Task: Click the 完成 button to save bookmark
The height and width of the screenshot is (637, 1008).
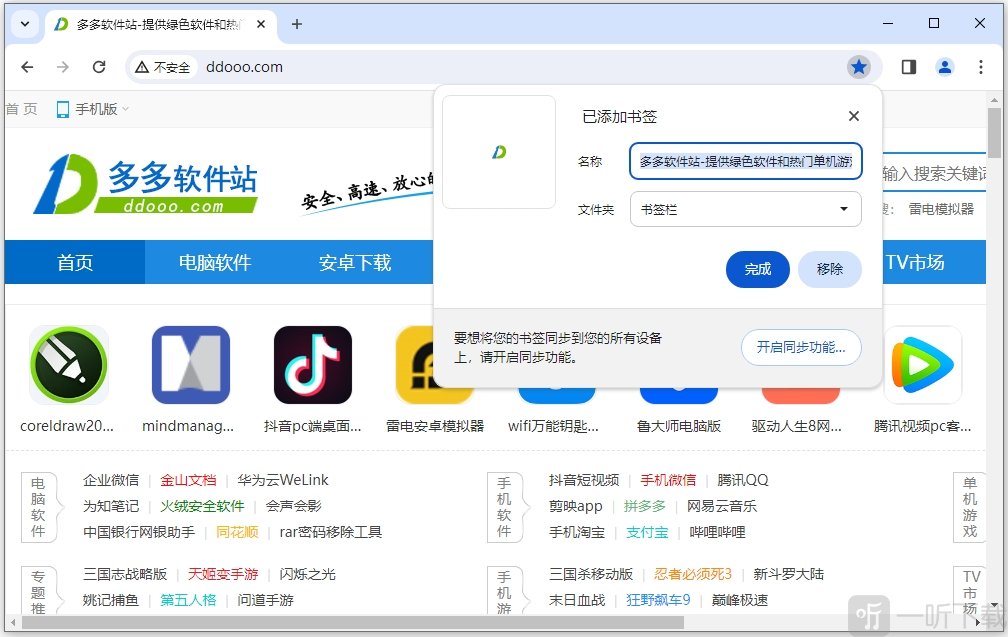Action: click(757, 269)
